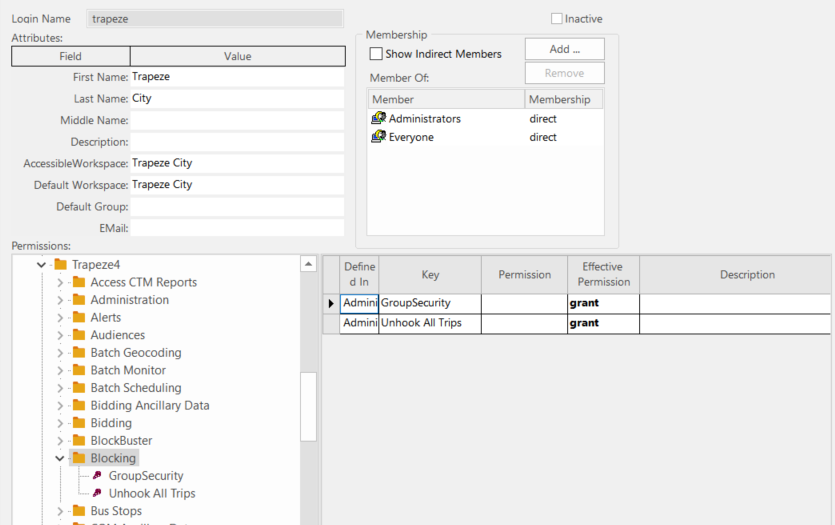
Task: Expand the Batch Monitor node
Action: pyautogui.click(x=60, y=370)
